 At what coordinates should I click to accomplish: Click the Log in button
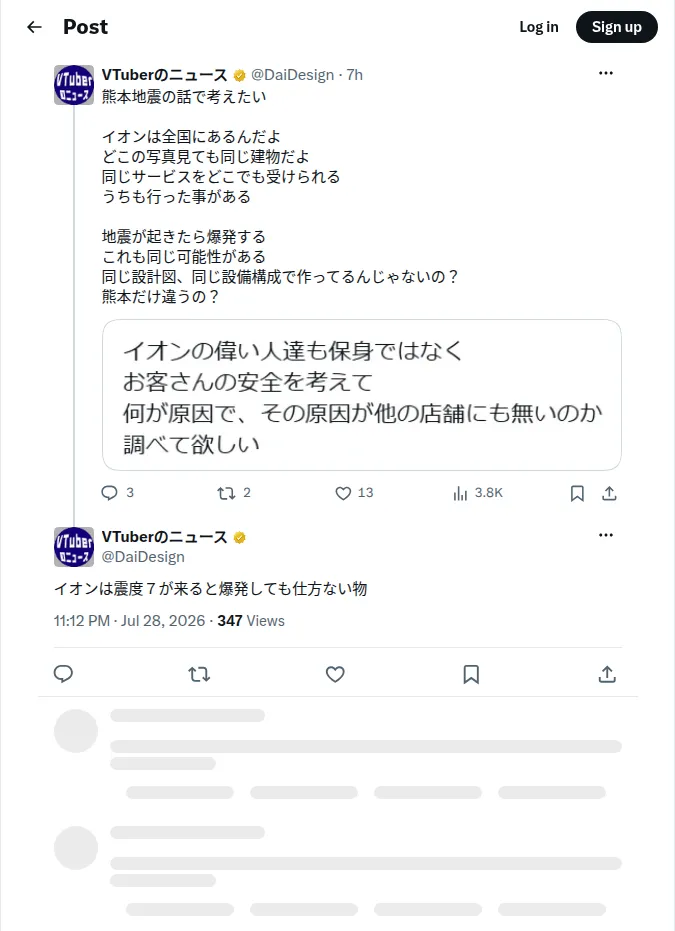tap(538, 27)
